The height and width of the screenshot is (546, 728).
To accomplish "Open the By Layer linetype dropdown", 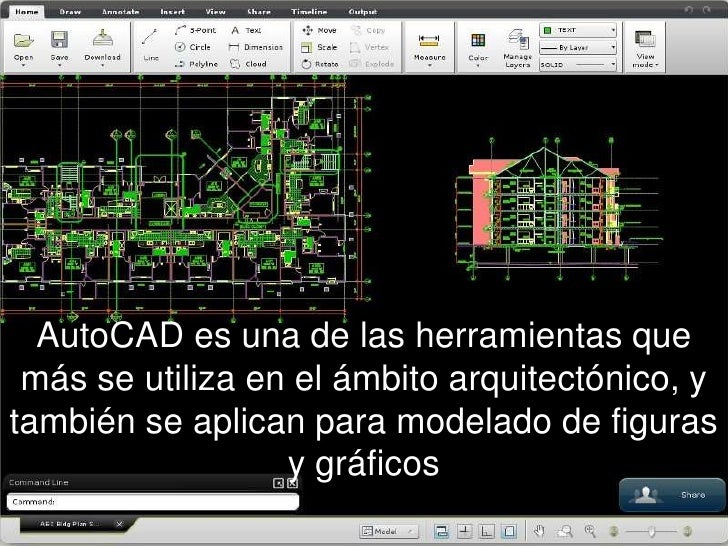I will (578, 47).
